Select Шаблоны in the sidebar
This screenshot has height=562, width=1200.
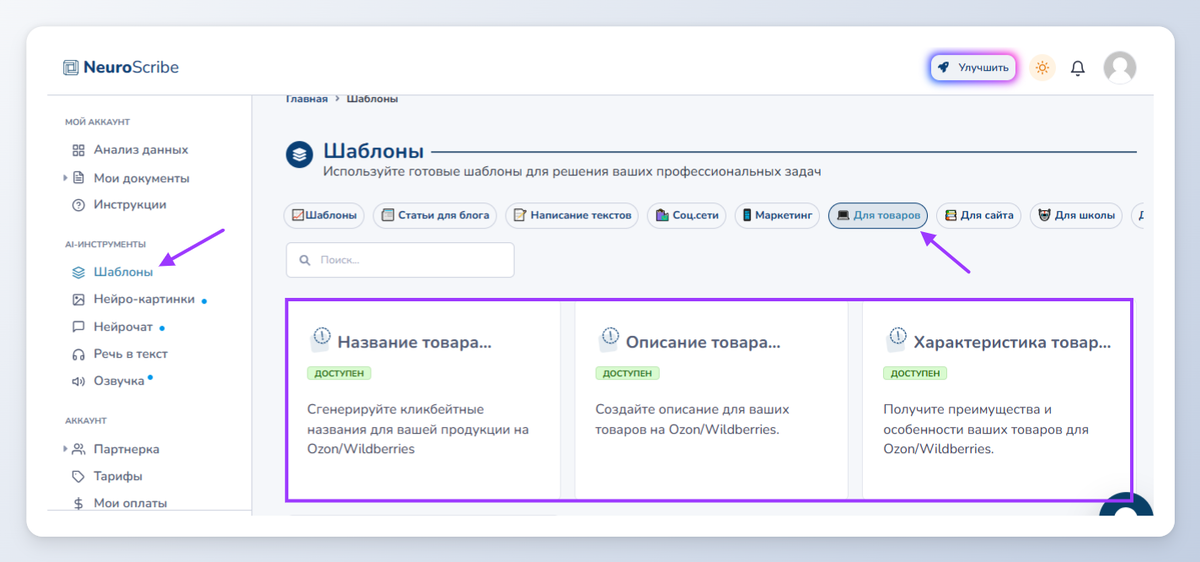click(123, 272)
